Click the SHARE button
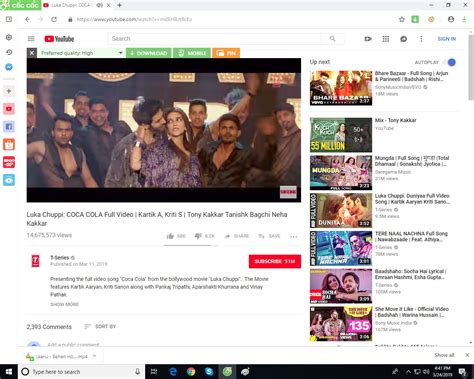The height and width of the screenshot is (379, 474). pyautogui.click(x=237, y=236)
